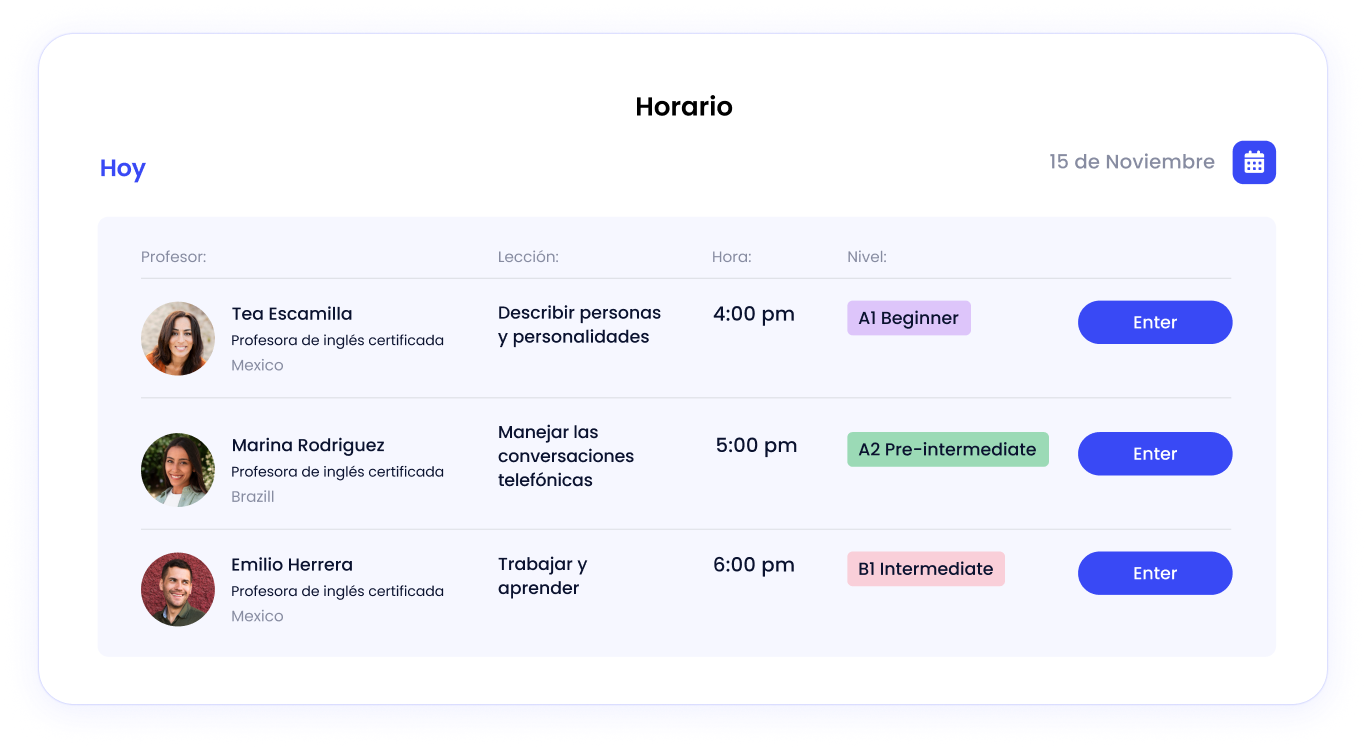Viewport: 1365px width, 747px height.
Task: Open the teacher name Marina Rodriguez
Action: [308, 445]
